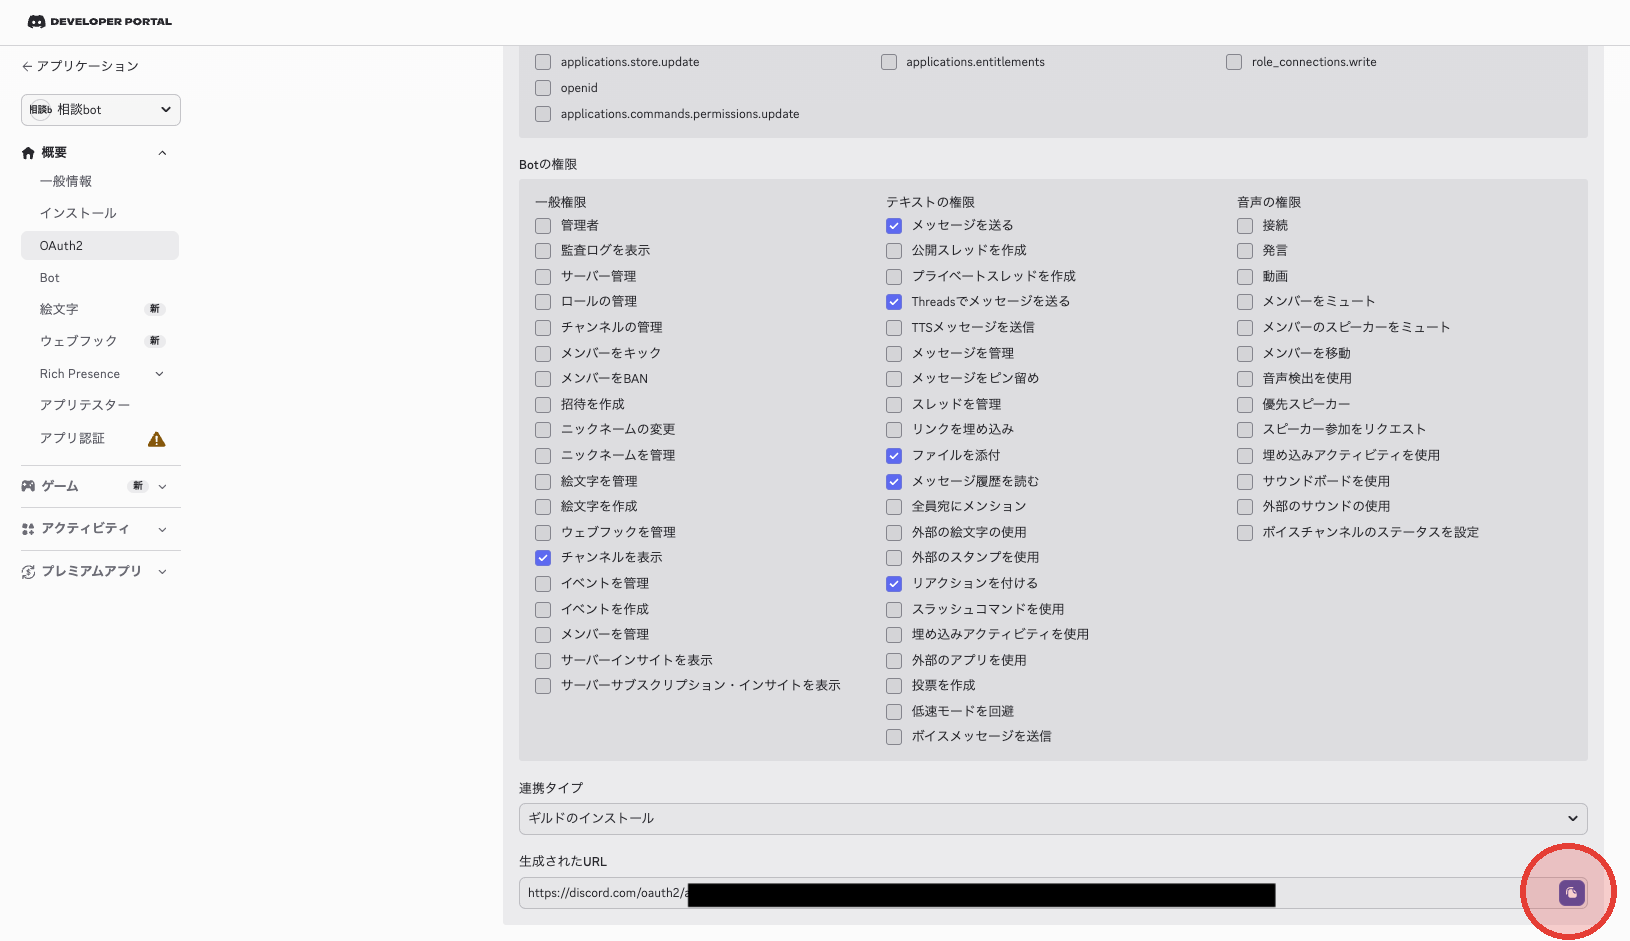The width and height of the screenshot is (1630, 941).
Task: Check メンバーを移動 voice permission
Action: 1245,354
